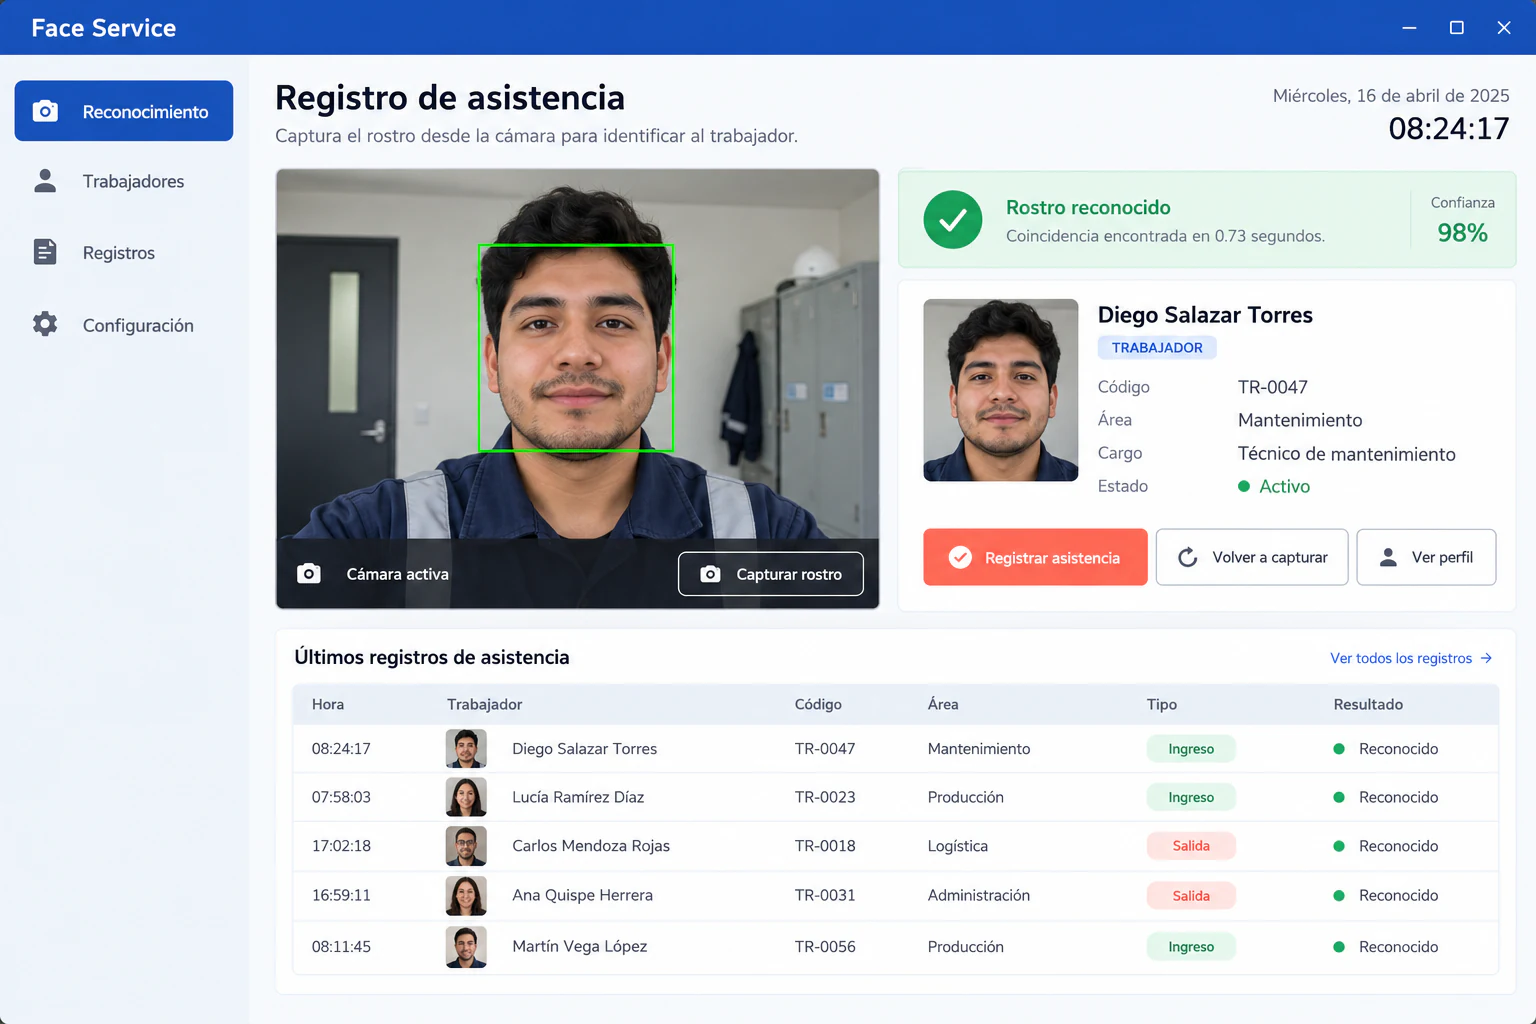Click the TRABAJADOR role badge
The image size is (1536, 1024).
tap(1157, 347)
